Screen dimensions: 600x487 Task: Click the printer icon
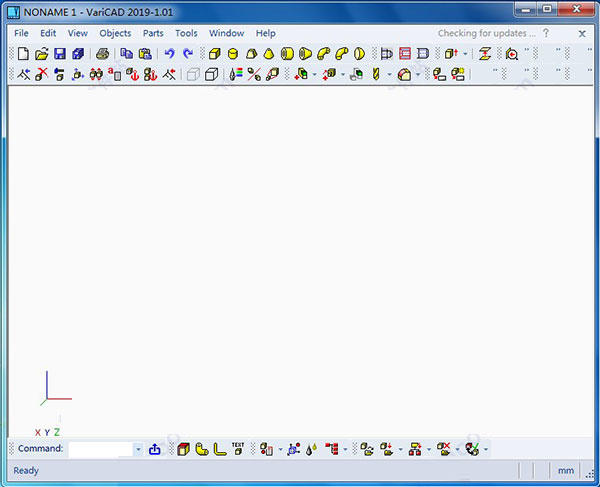[103, 54]
